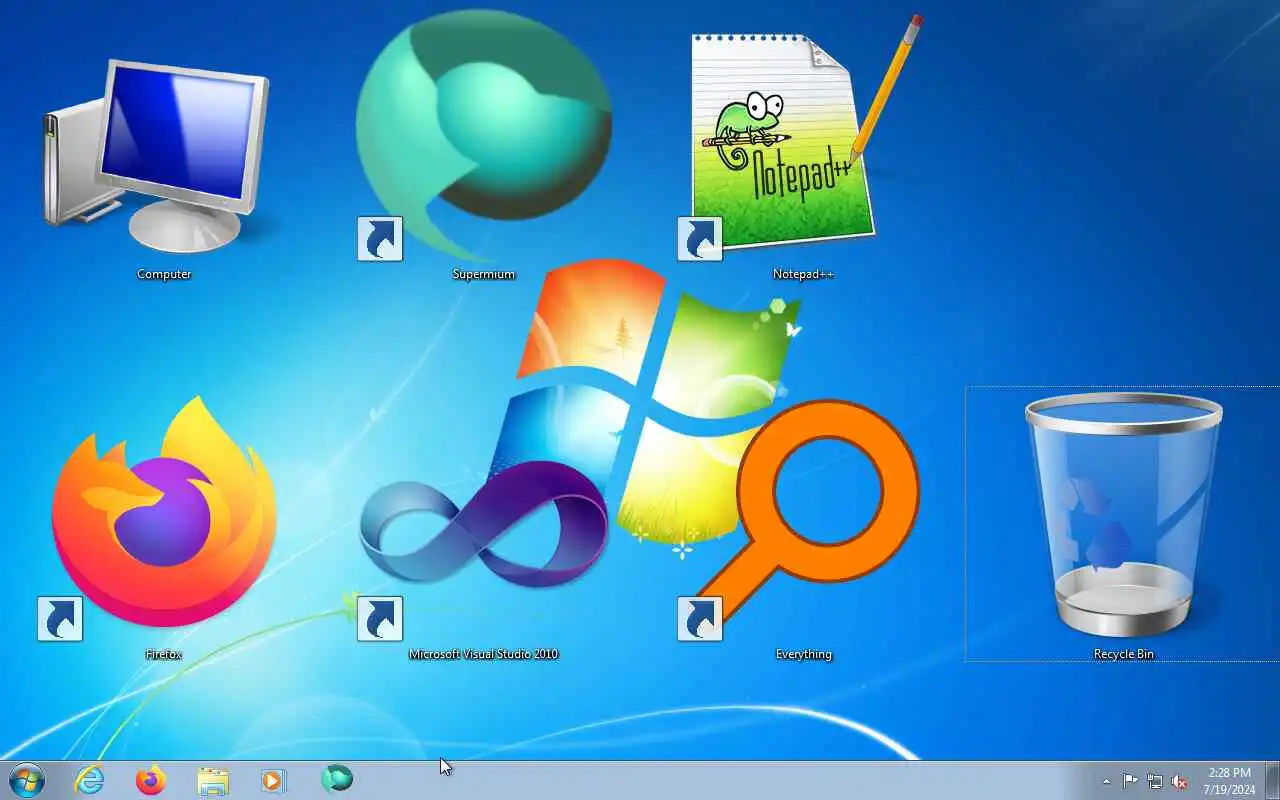Open the muted volume tray icon
1280x800 pixels.
coord(1180,781)
